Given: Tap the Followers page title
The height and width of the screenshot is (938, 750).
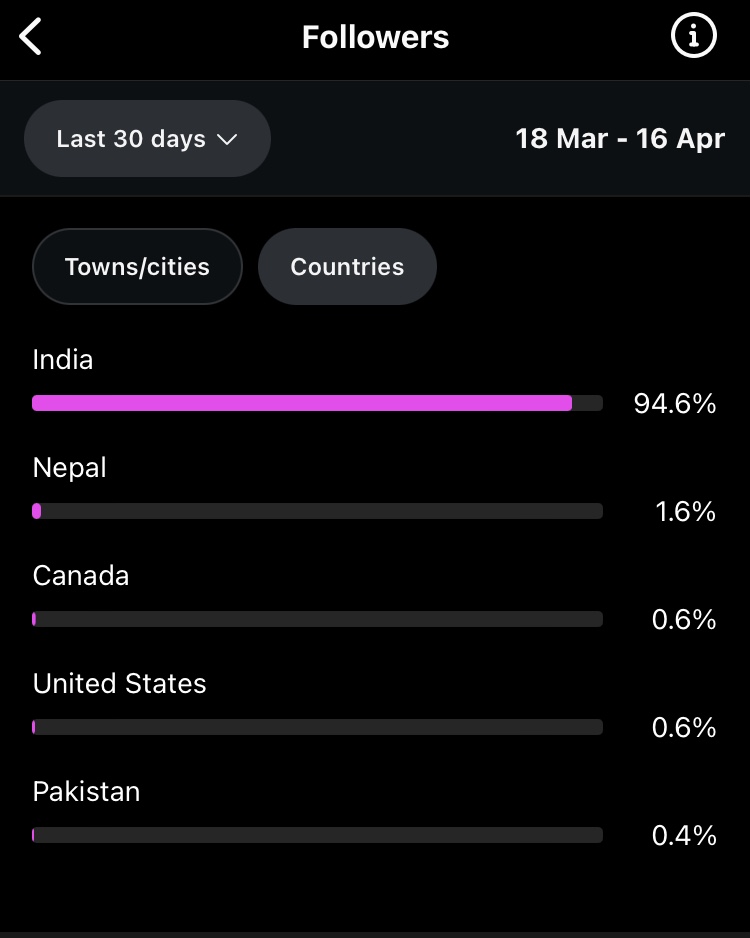Looking at the screenshot, I should pos(376,37).
